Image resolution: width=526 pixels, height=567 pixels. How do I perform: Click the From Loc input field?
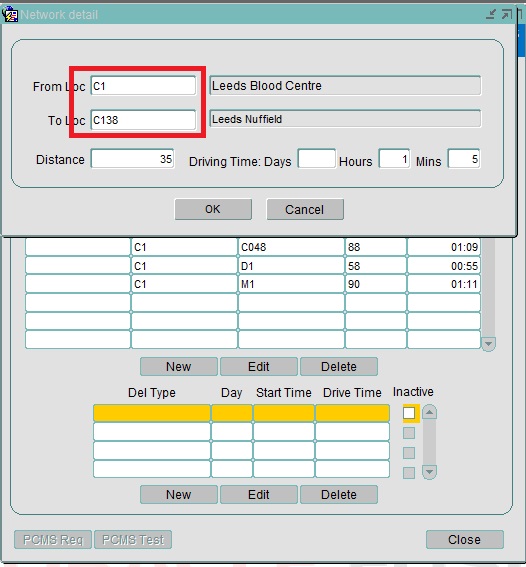(143, 86)
